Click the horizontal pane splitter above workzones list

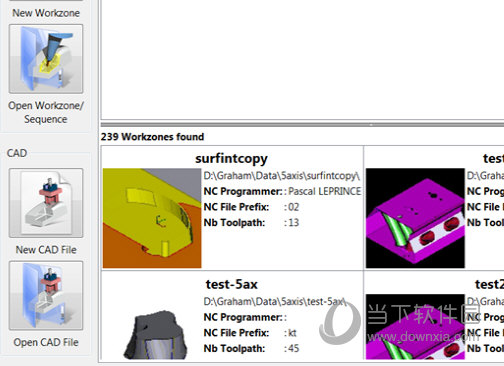302,124
